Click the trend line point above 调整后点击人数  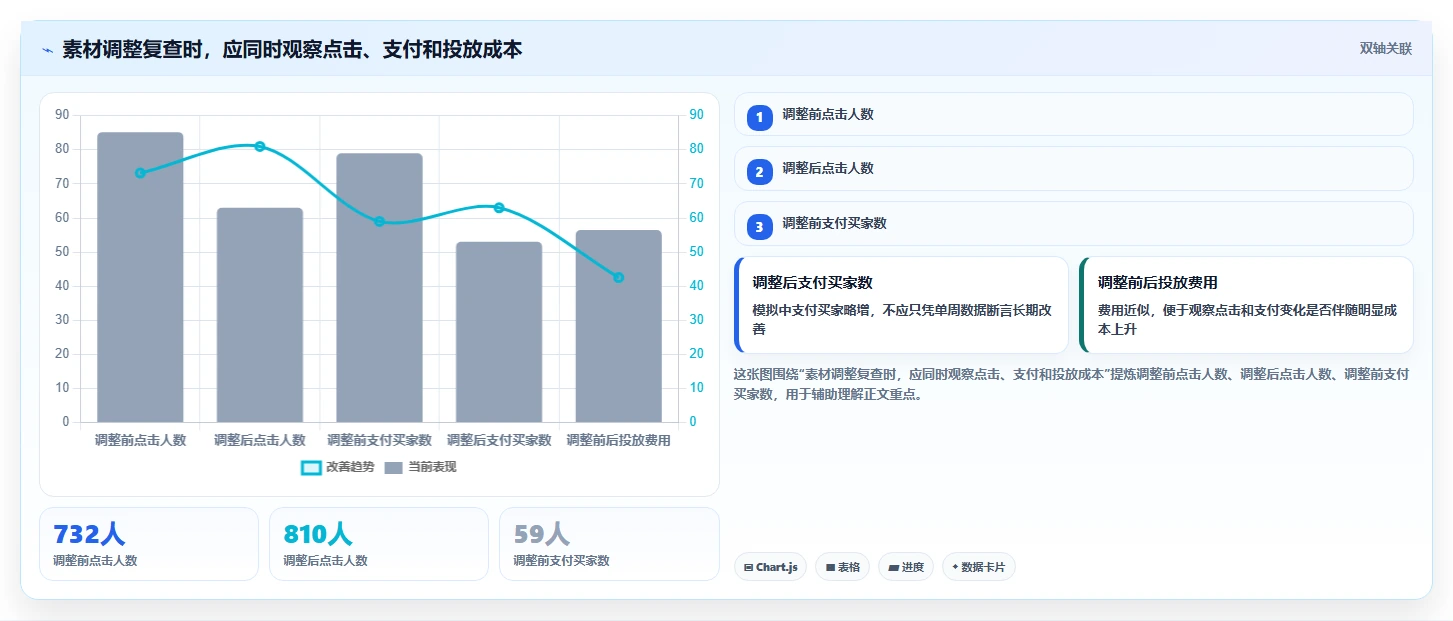pos(260,146)
